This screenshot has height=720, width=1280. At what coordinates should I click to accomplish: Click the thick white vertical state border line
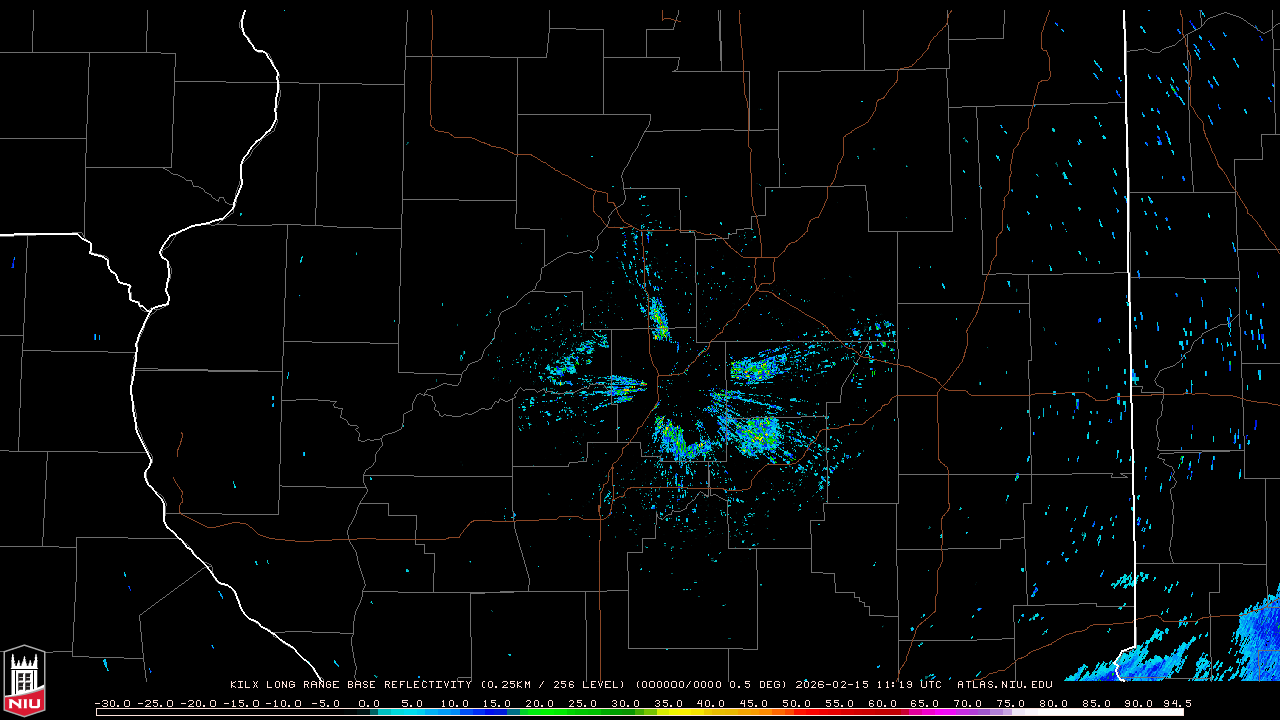pyautogui.click(x=1131, y=300)
